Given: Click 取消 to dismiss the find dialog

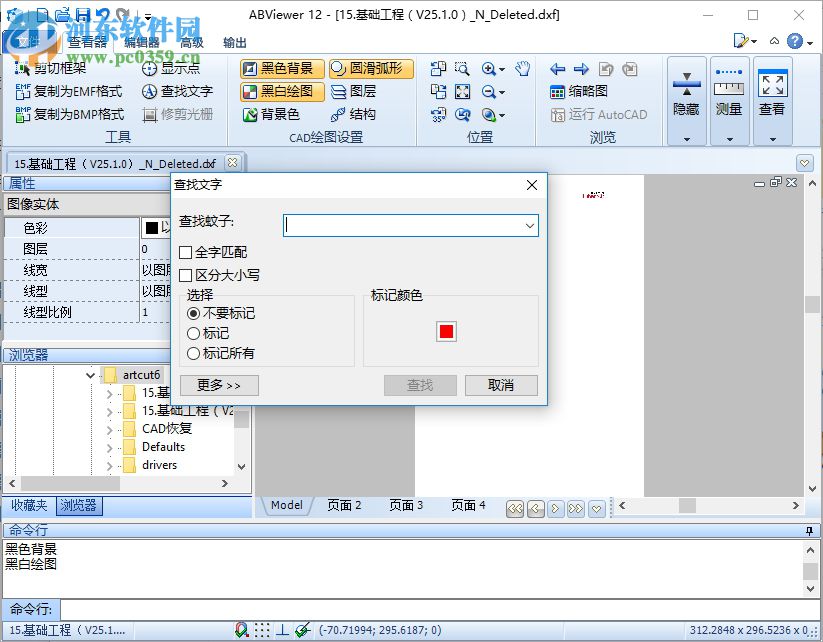Looking at the screenshot, I should pos(501,385).
